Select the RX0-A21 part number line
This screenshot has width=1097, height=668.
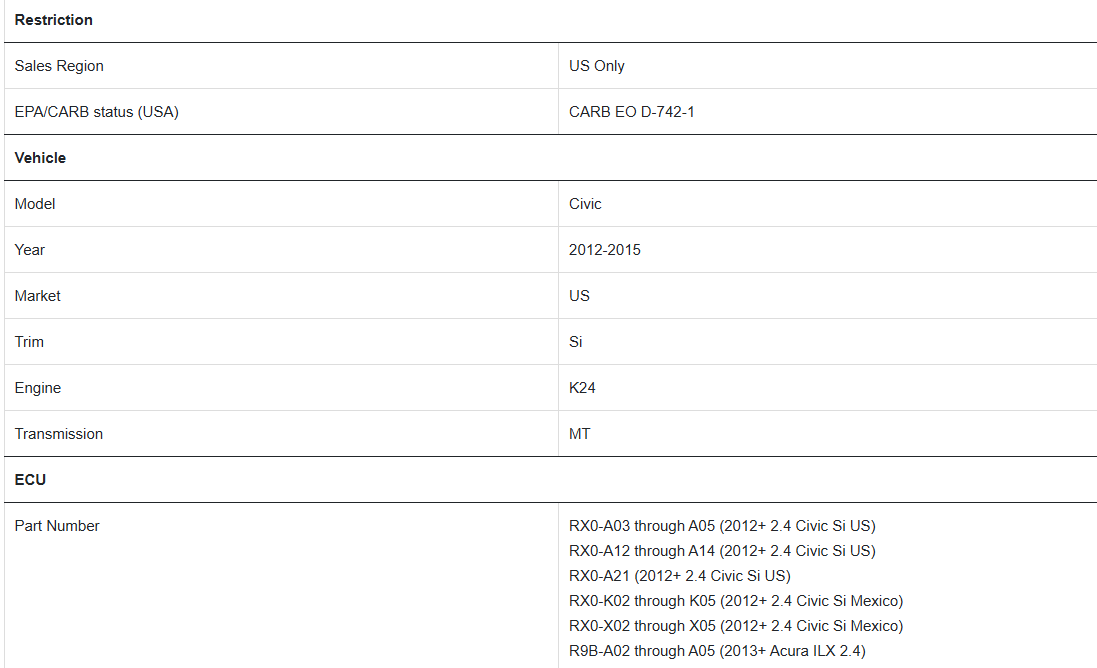pos(679,576)
